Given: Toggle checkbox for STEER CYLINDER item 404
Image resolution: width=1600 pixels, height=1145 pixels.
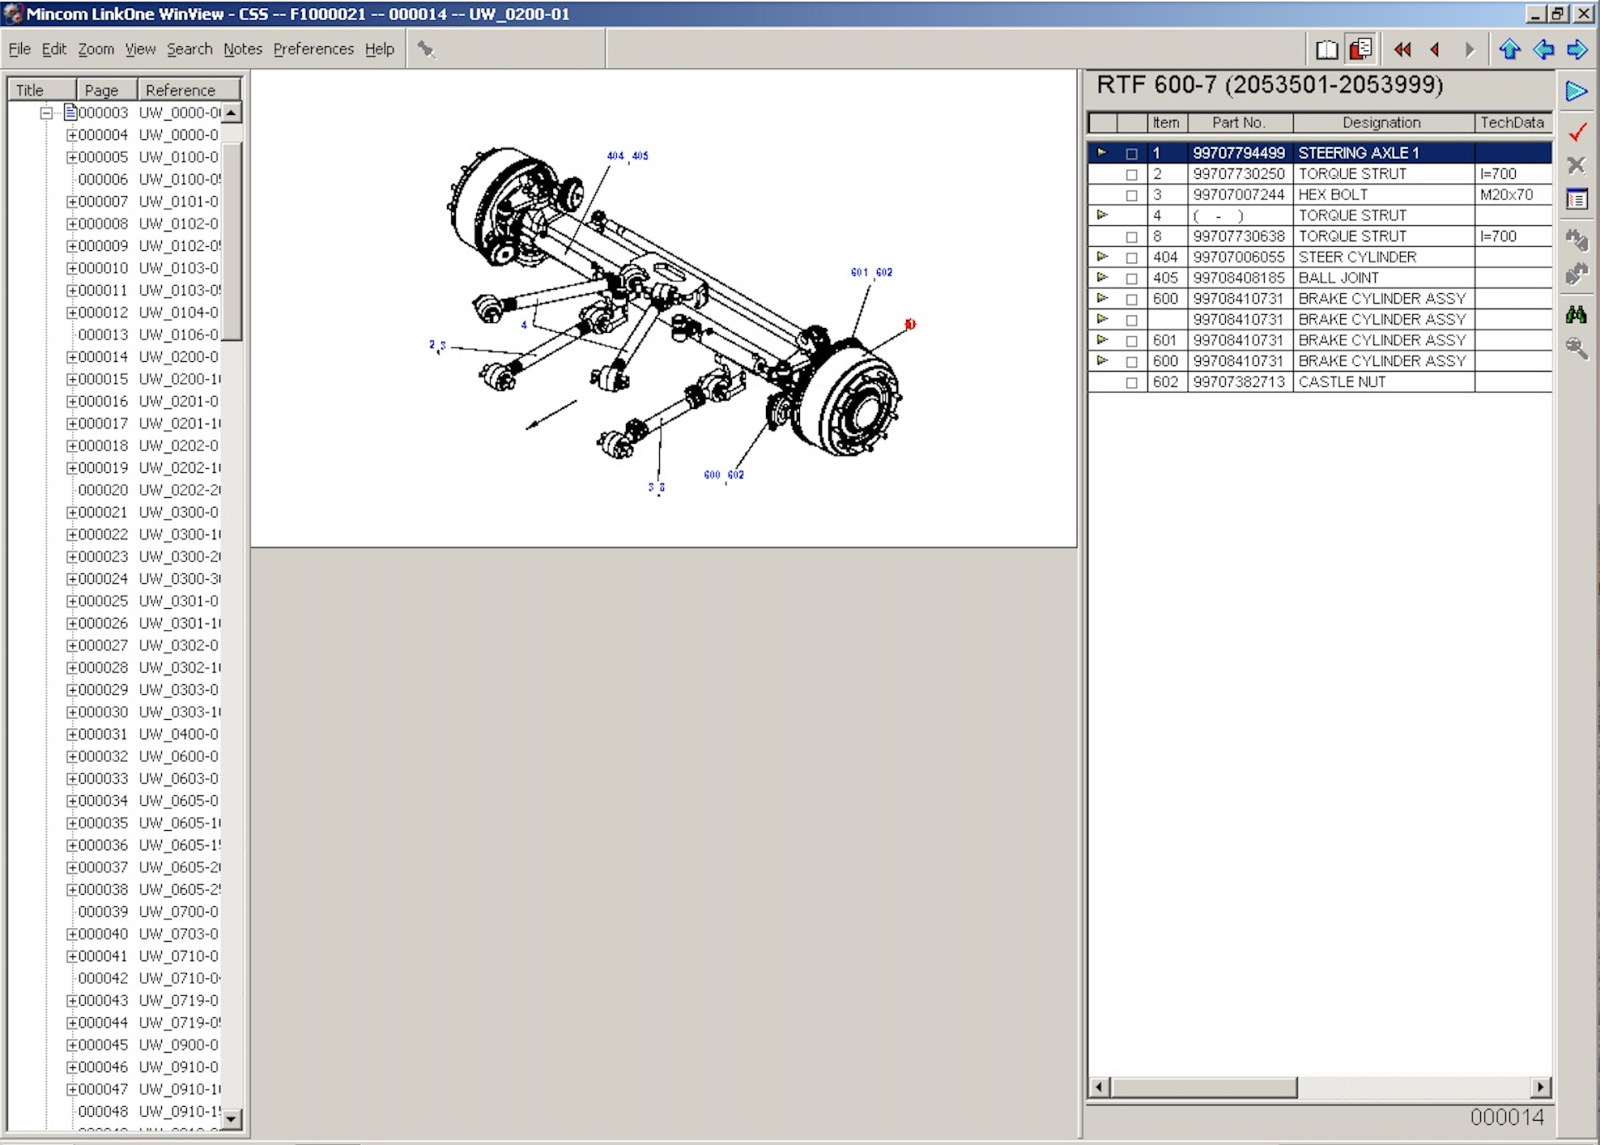Looking at the screenshot, I should 1131,258.
